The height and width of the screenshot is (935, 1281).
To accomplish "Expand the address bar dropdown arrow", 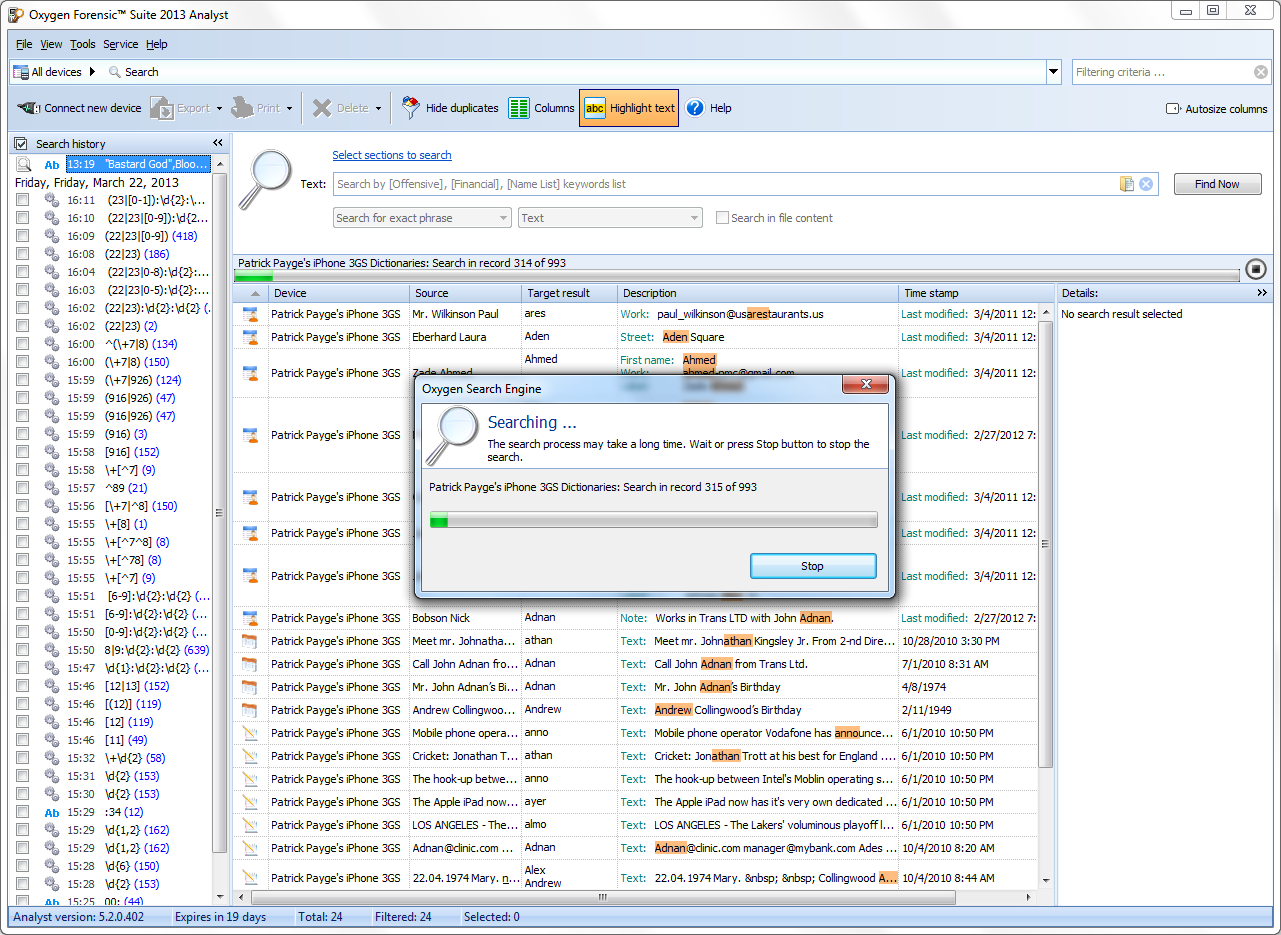I will 1053,72.
